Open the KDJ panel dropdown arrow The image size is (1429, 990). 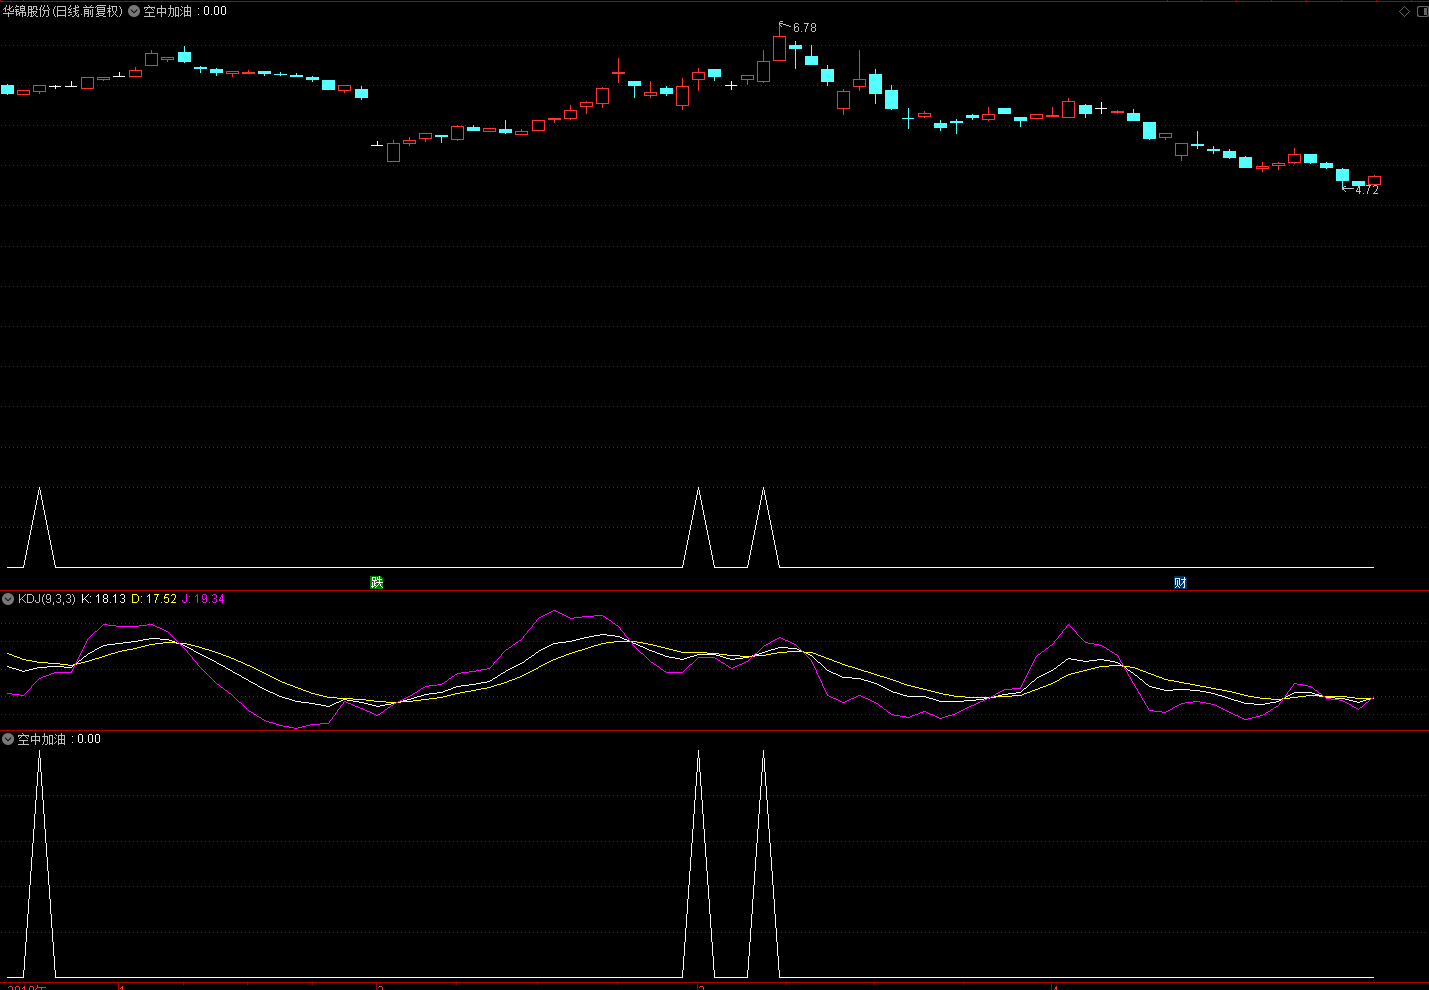coord(8,599)
